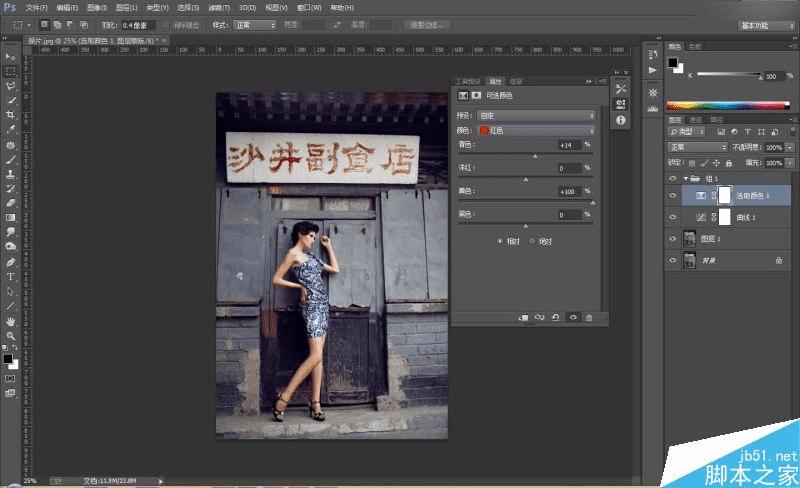The image size is (800, 488).
Task: Click the reset adjustment icon in Properties panel
Action: tap(555, 317)
